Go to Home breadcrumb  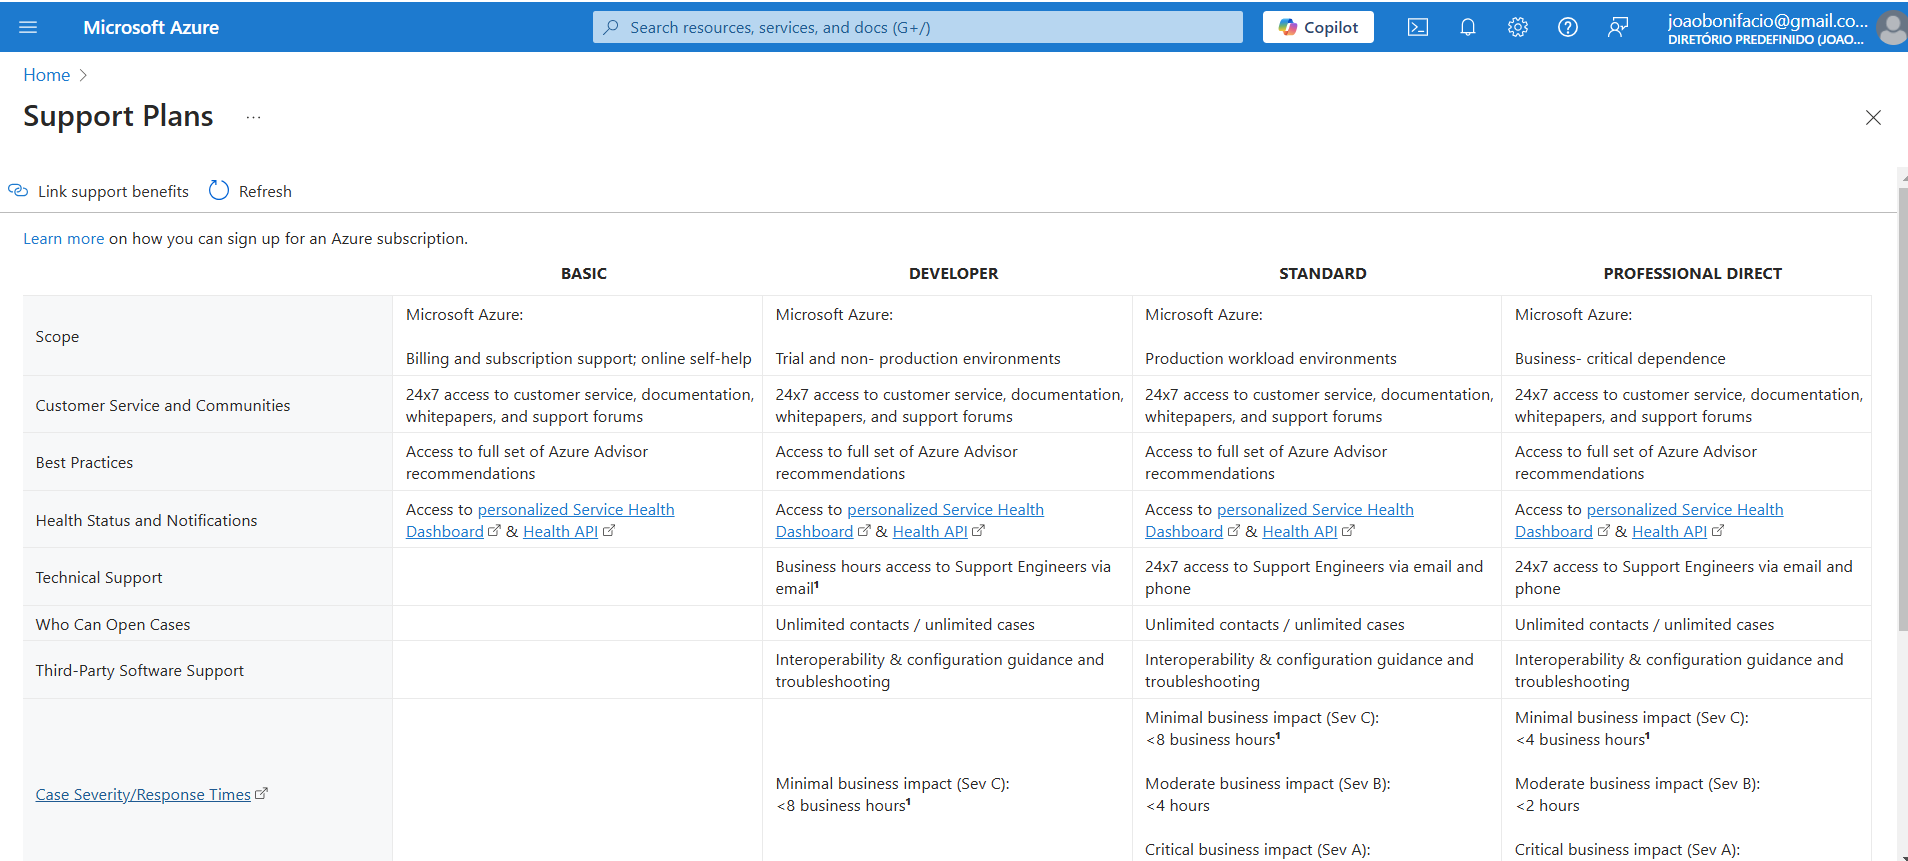[47, 75]
